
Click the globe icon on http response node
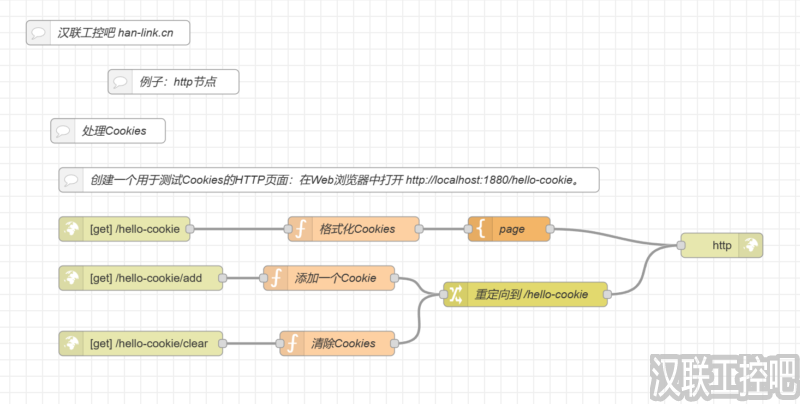click(749, 245)
